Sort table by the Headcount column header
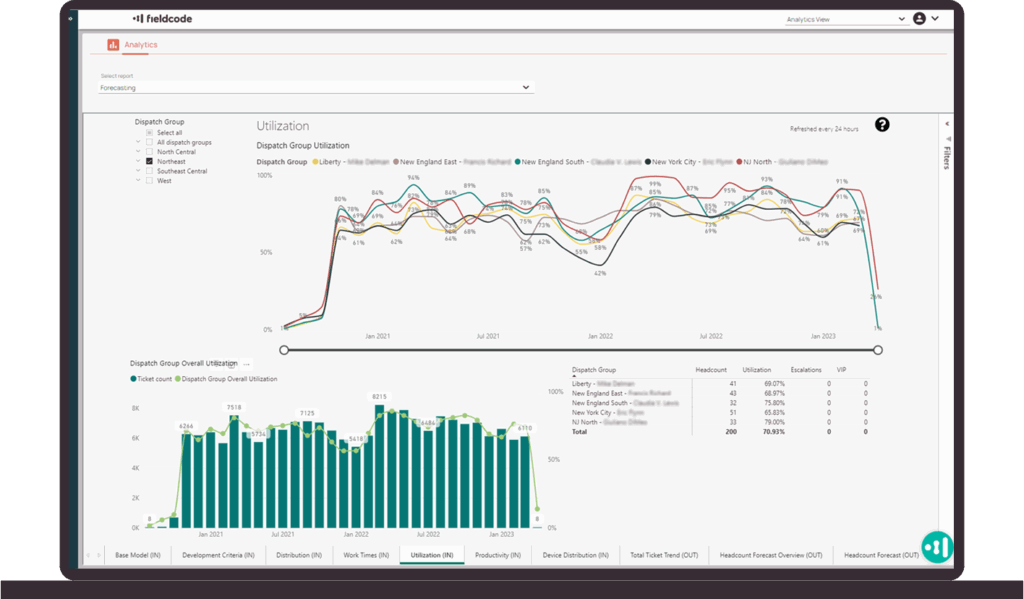This screenshot has width=1024, height=599. [709, 370]
